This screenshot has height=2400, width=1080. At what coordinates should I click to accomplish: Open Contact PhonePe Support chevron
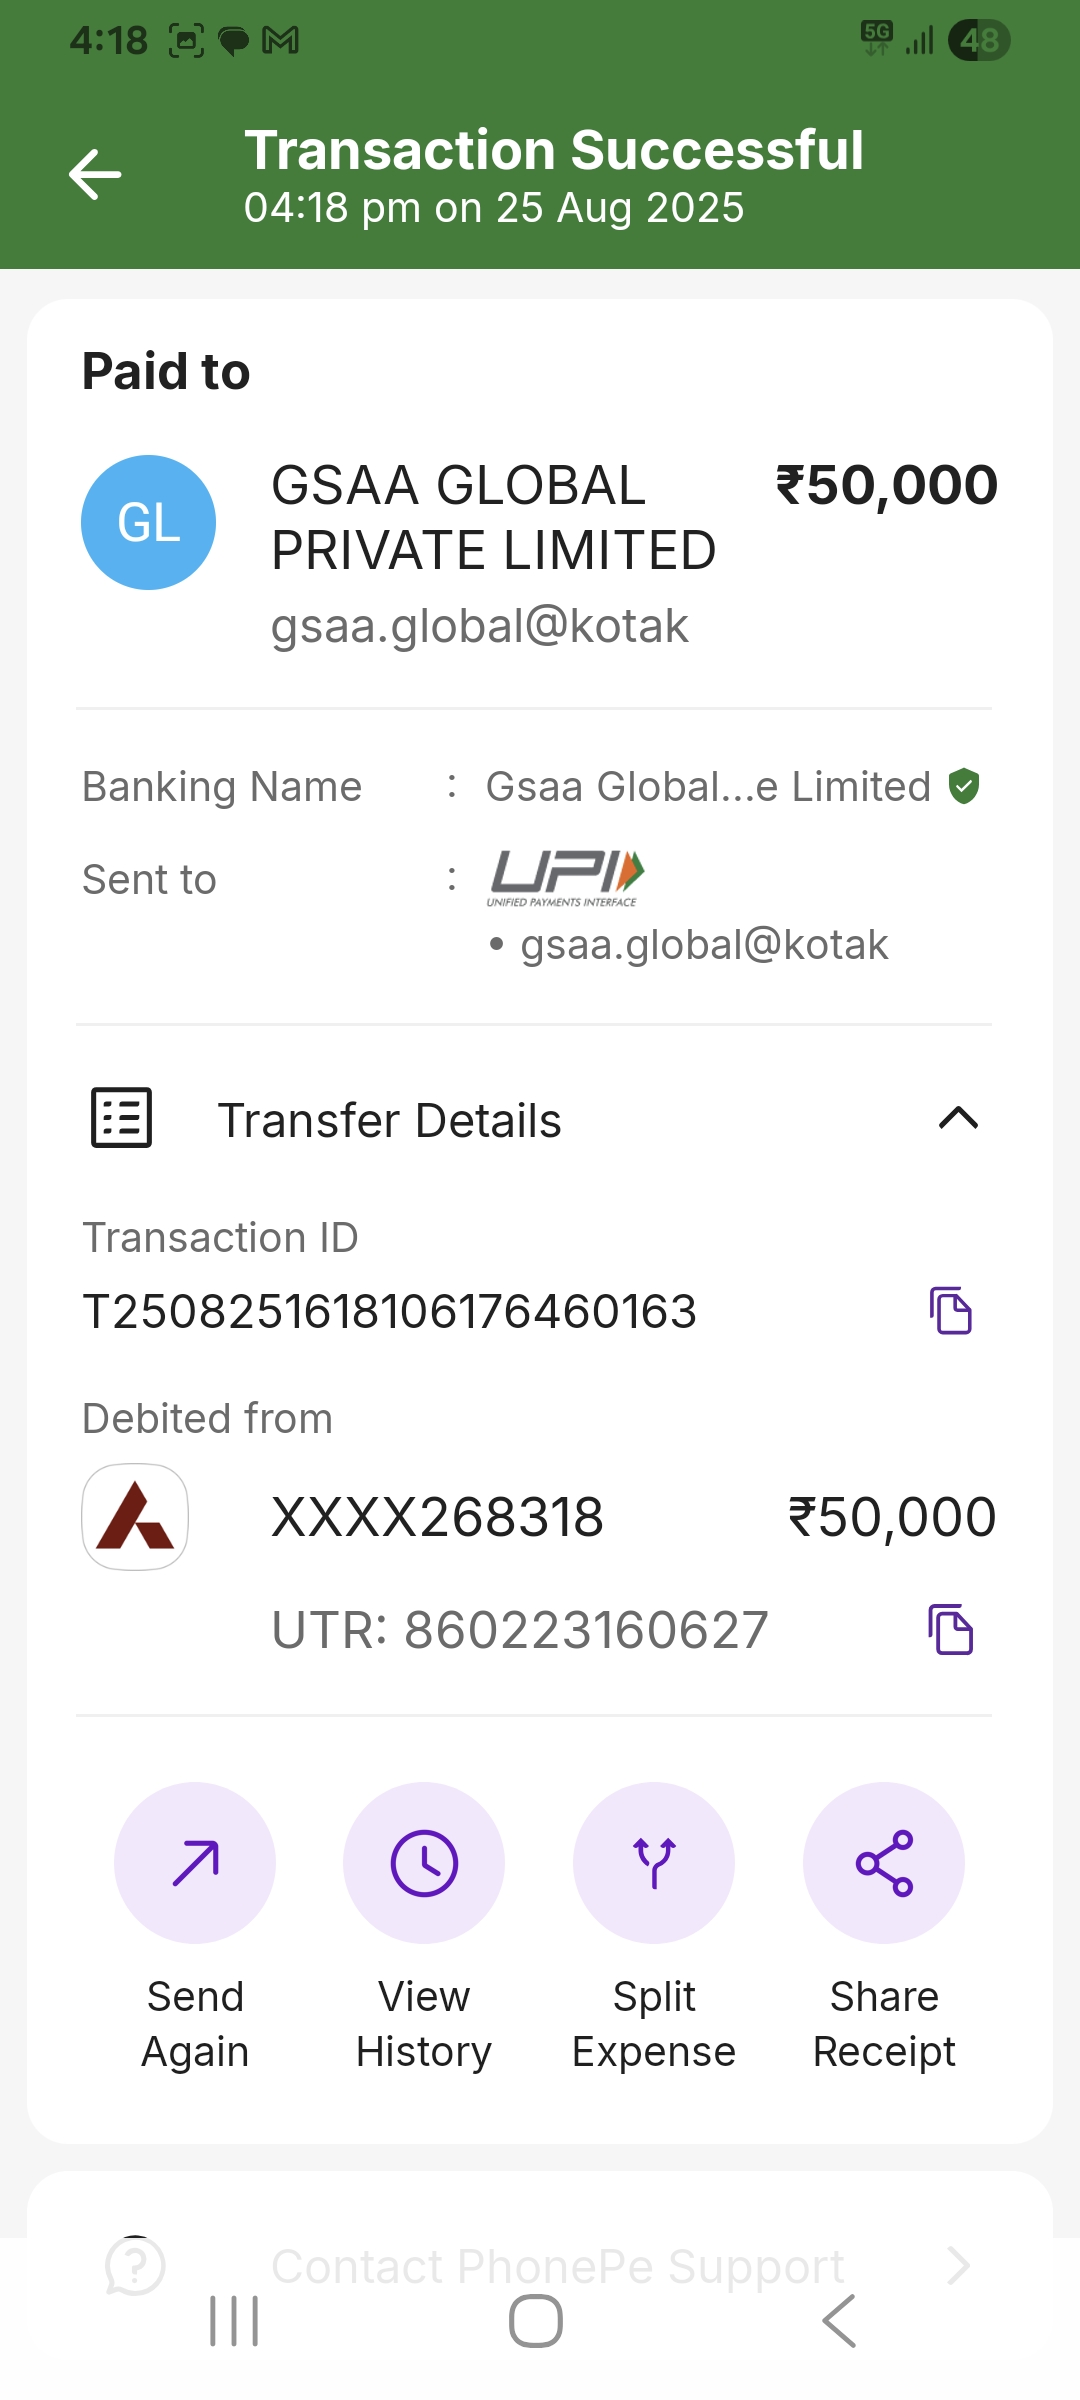pyautogui.click(x=958, y=2265)
